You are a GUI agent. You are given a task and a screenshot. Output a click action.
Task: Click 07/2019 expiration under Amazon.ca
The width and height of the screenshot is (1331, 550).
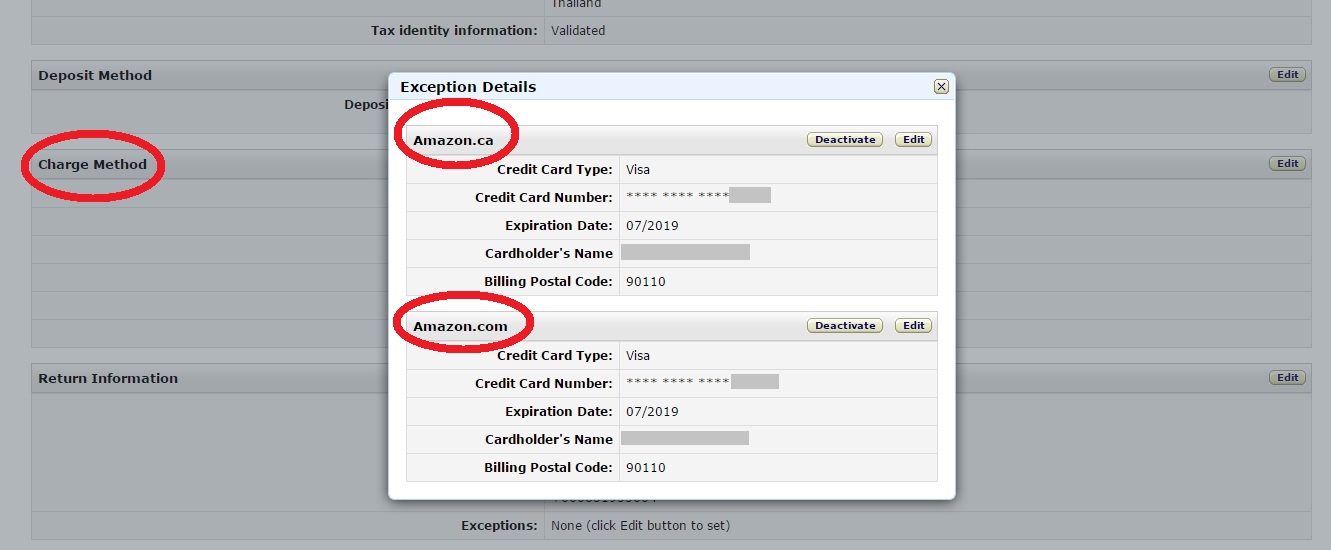pos(652,225)
